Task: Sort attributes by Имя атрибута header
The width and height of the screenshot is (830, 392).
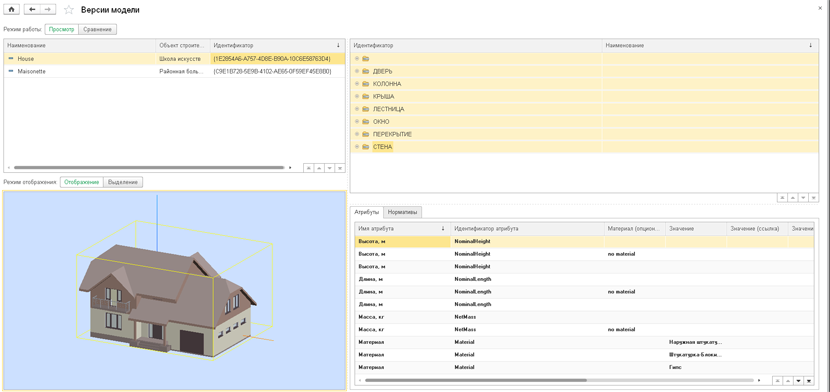Action: click(402, 229)
